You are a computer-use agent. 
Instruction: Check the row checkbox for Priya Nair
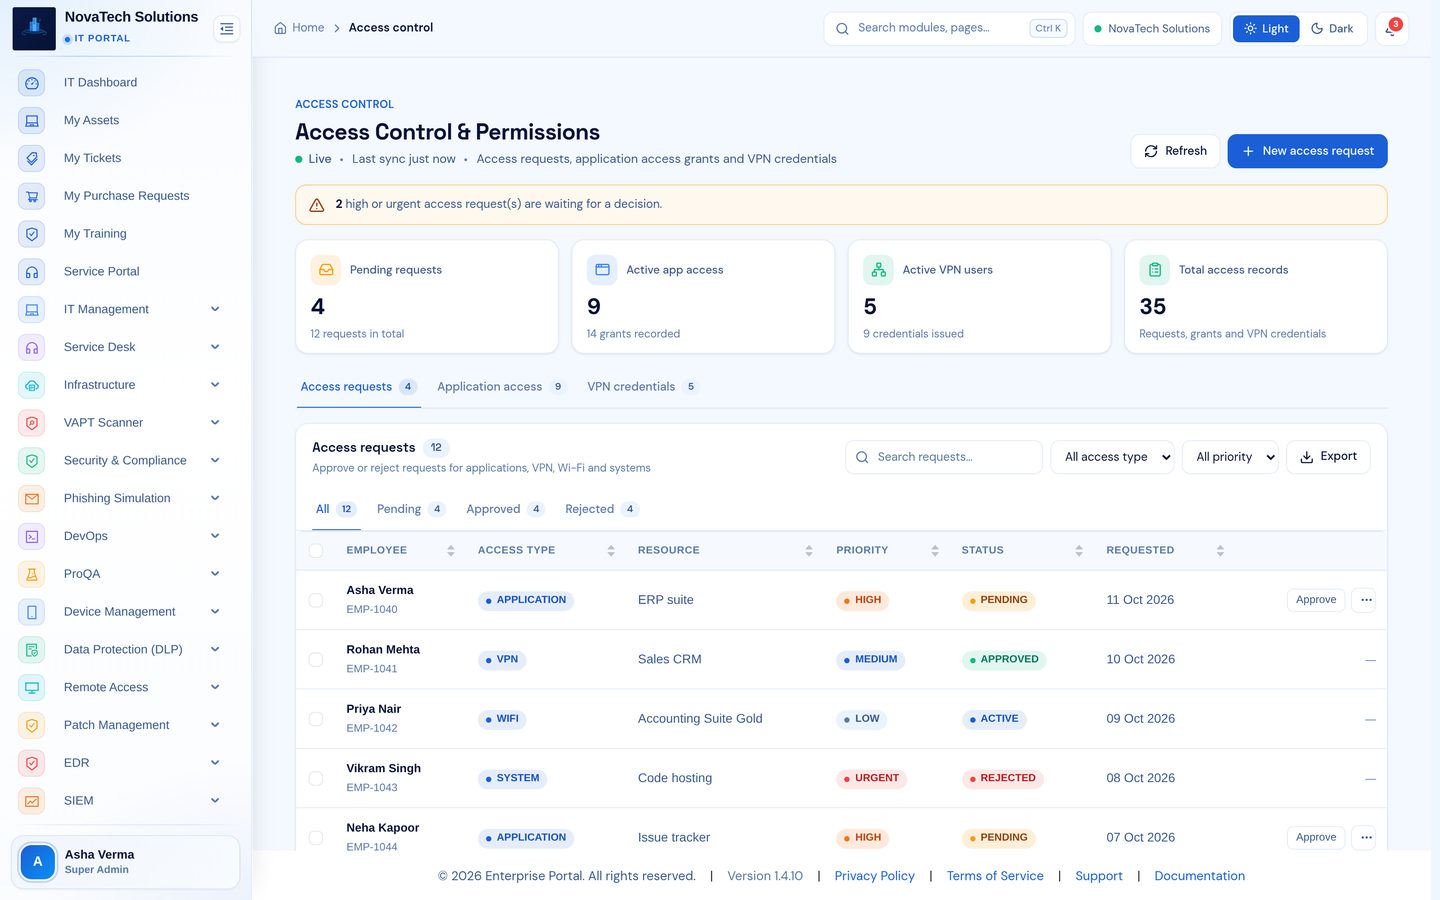tap(316, 719)
